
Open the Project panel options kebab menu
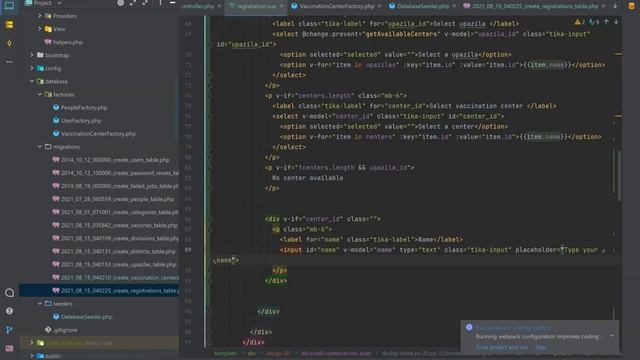(160, 3)
